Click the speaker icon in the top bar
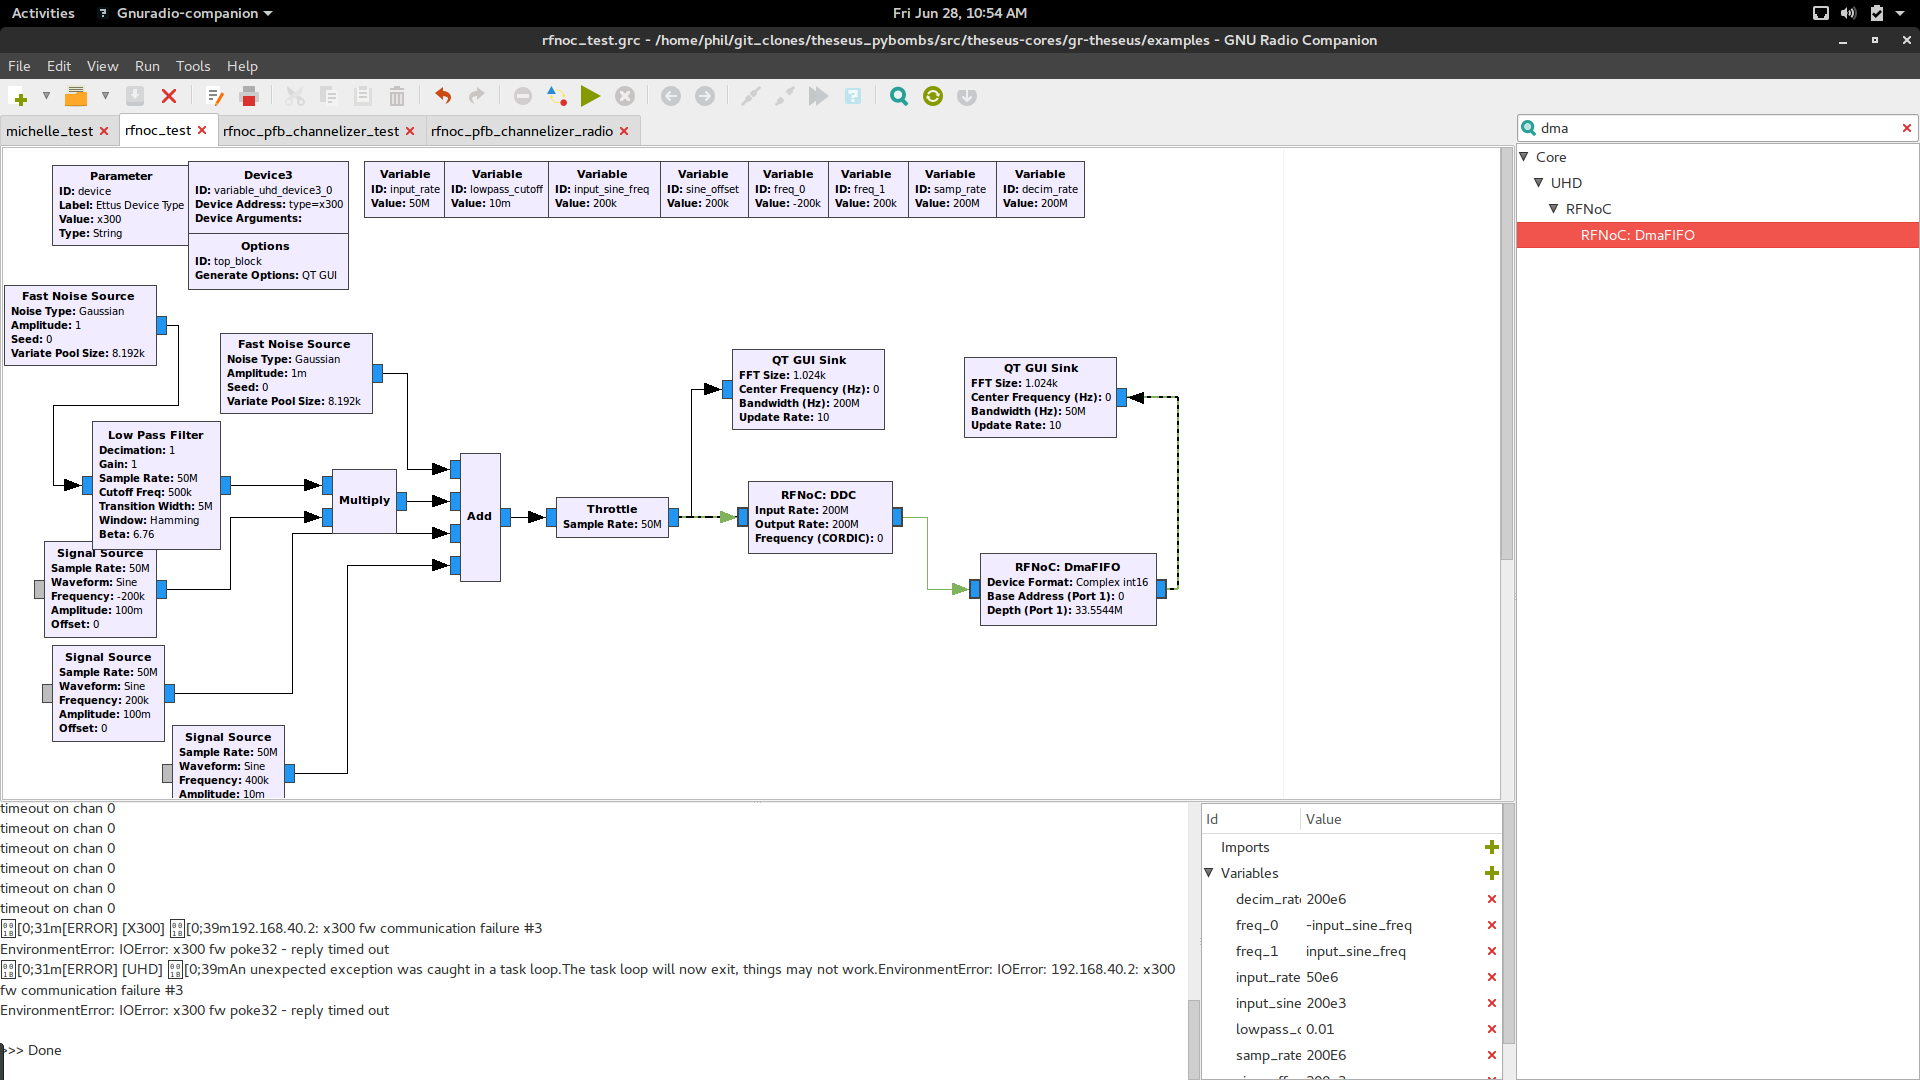This screenshot has width=1920, height=1080. coord(1849,13)
